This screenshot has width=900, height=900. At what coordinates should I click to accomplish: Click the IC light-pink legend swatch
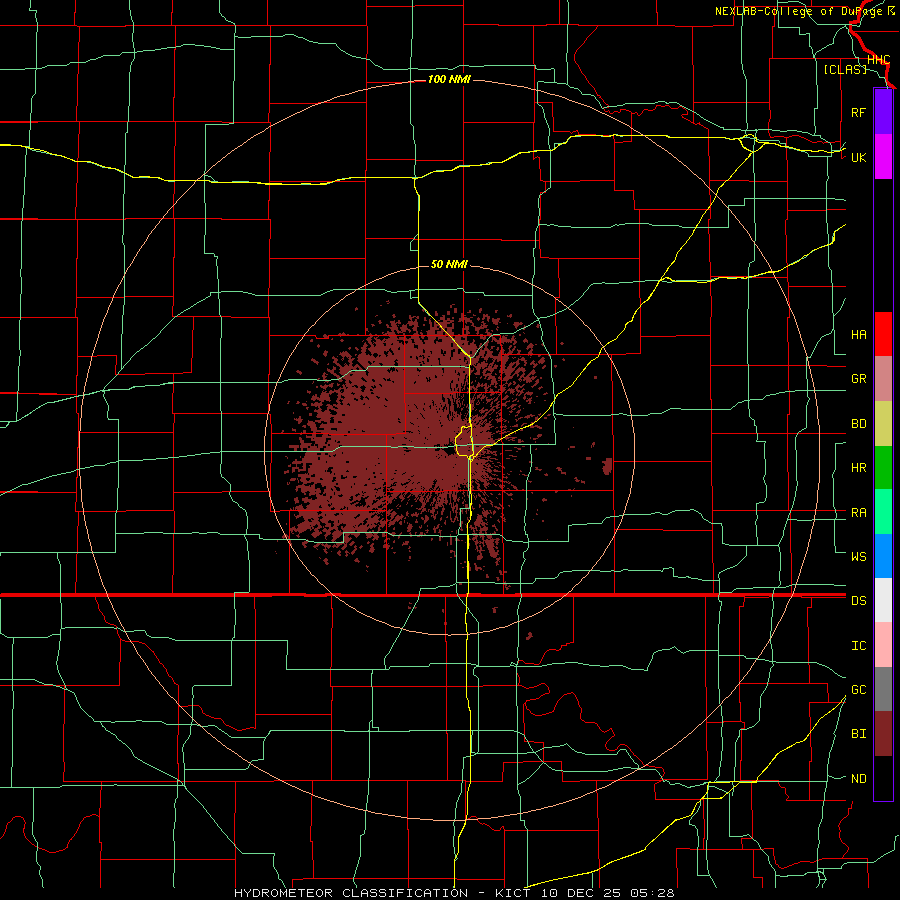(x=883, y=645)
